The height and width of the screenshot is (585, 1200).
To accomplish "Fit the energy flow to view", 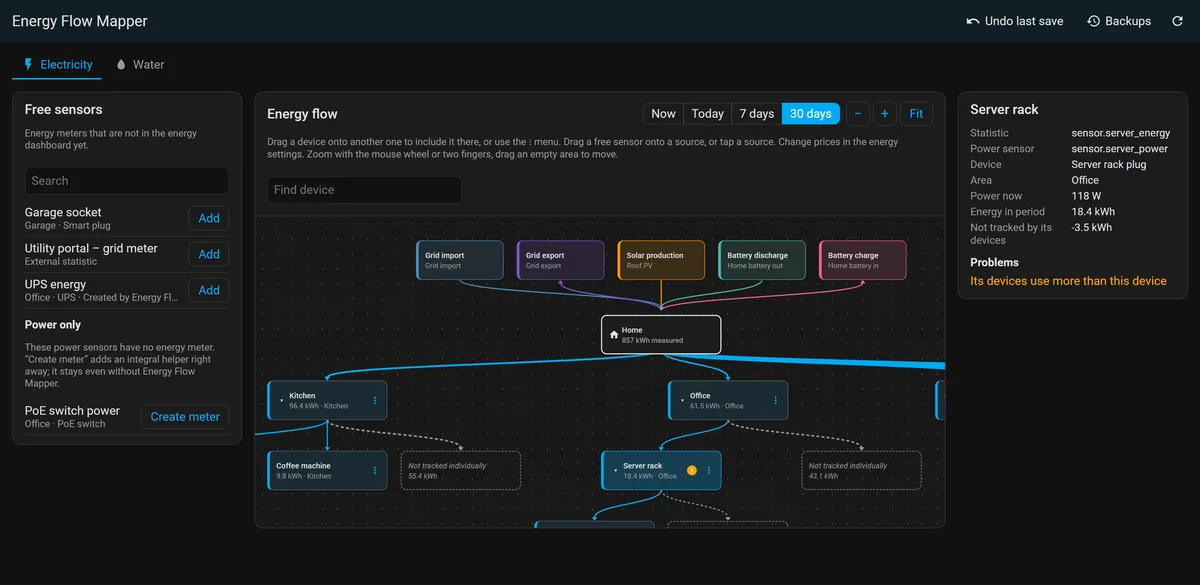I will (916, 114).
